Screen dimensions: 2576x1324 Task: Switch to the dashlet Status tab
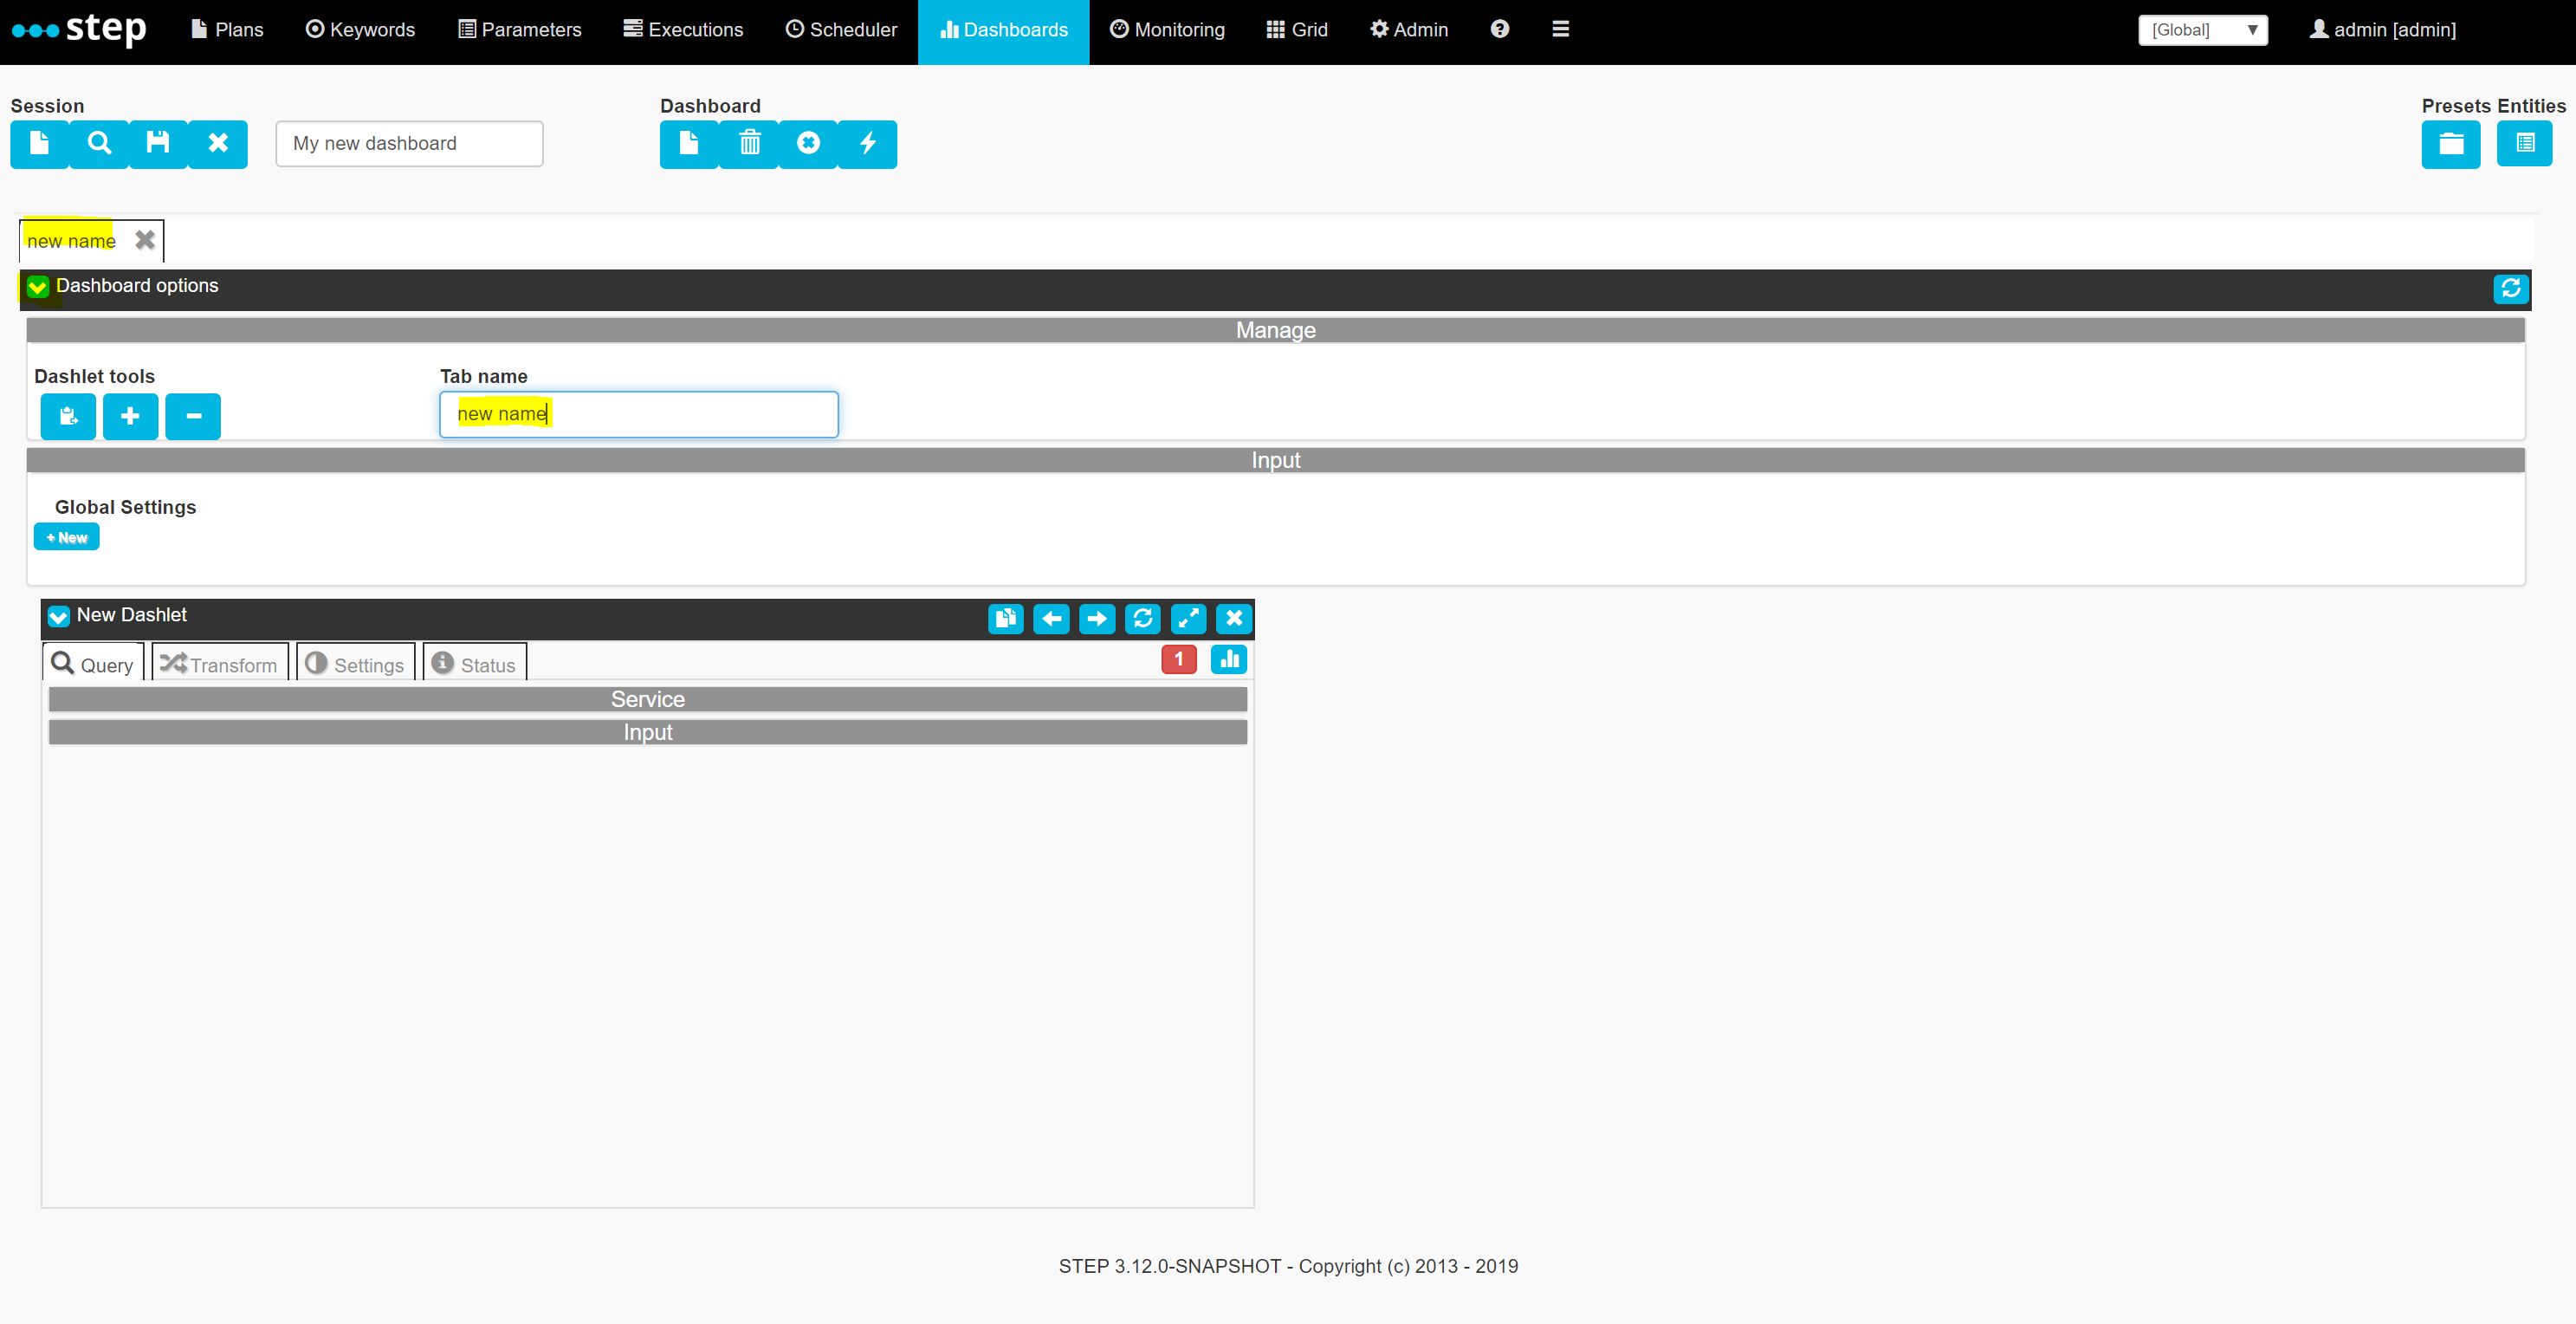(475, 664)
